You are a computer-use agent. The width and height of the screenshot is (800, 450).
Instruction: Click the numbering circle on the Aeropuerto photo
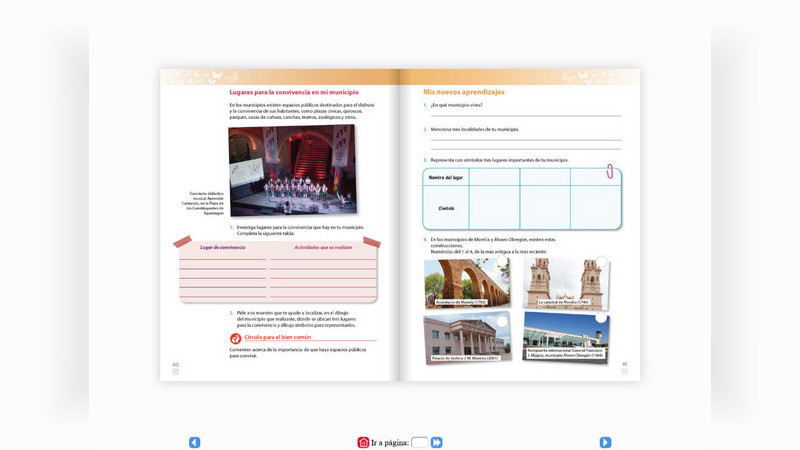(602, 318)
